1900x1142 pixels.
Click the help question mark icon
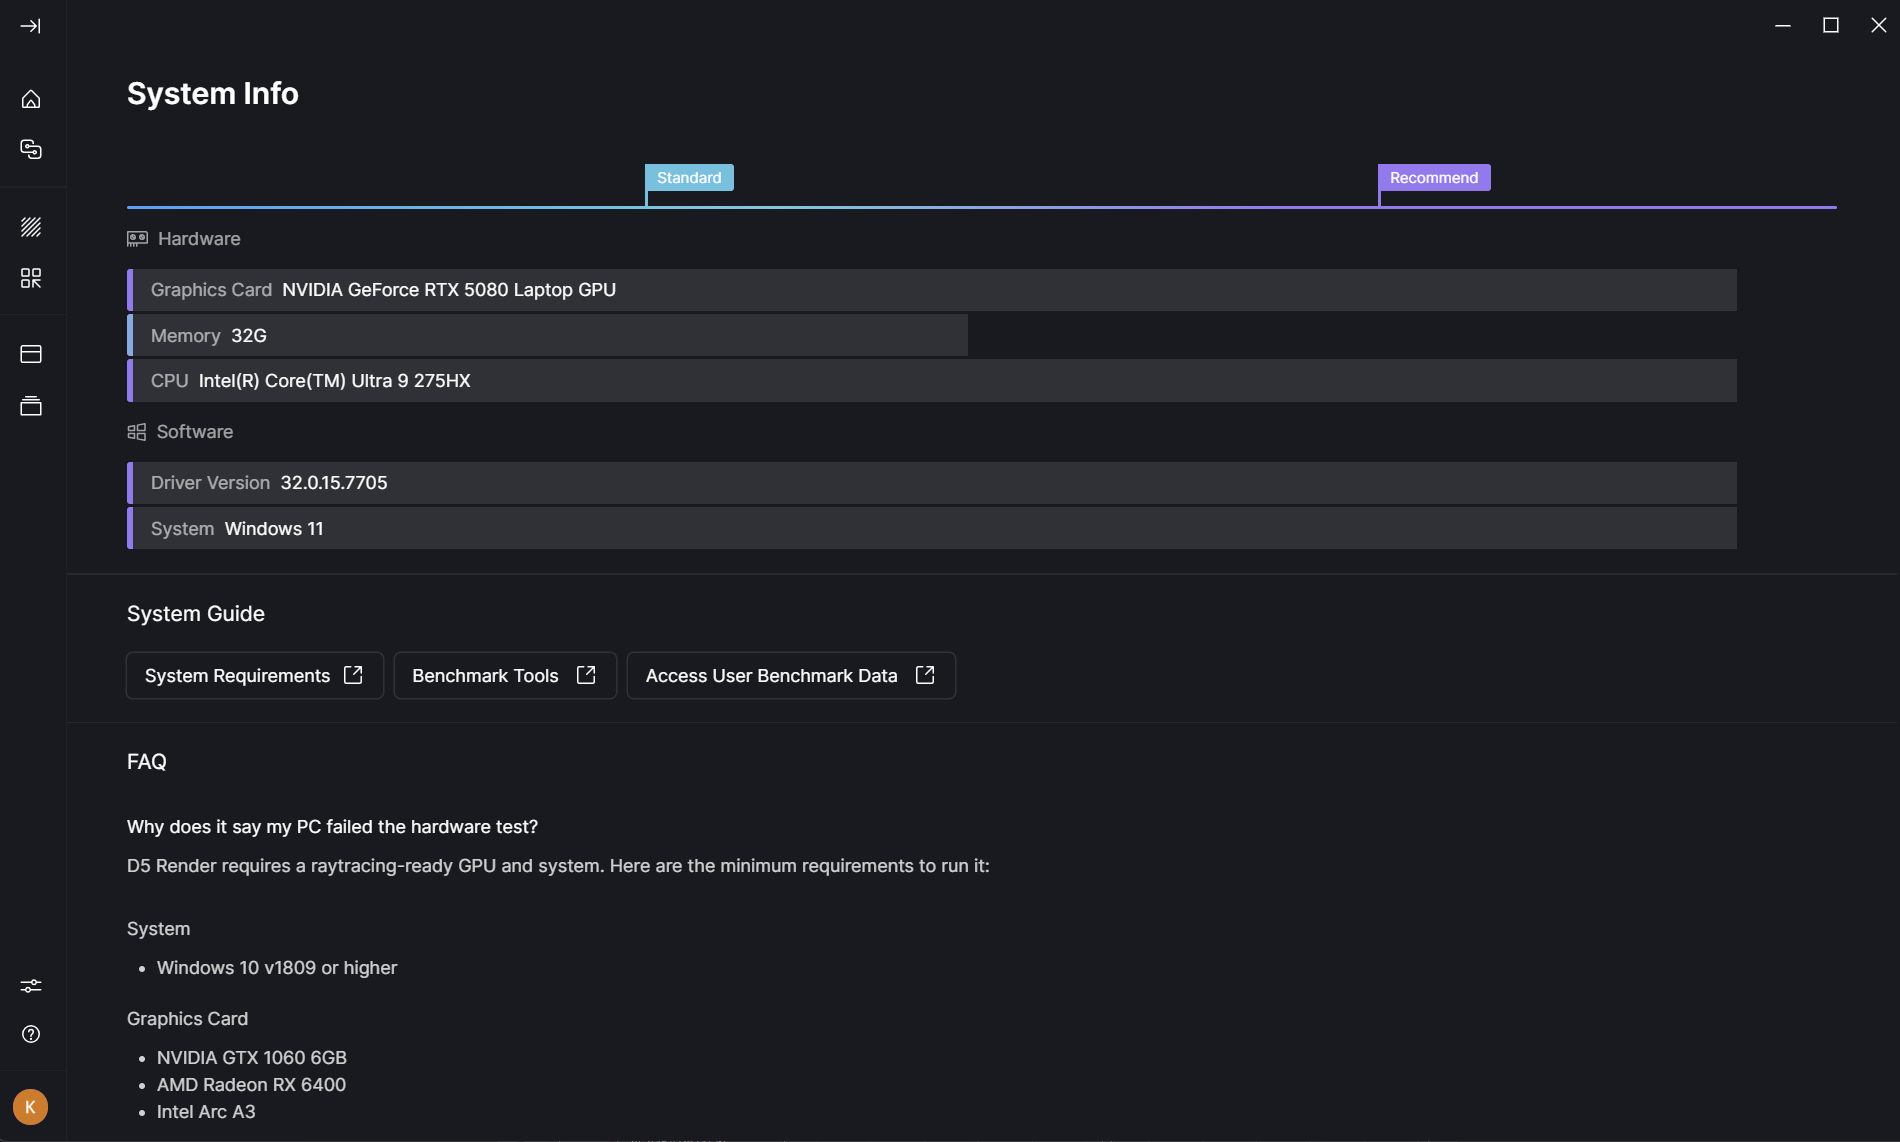coord(31,1034)
